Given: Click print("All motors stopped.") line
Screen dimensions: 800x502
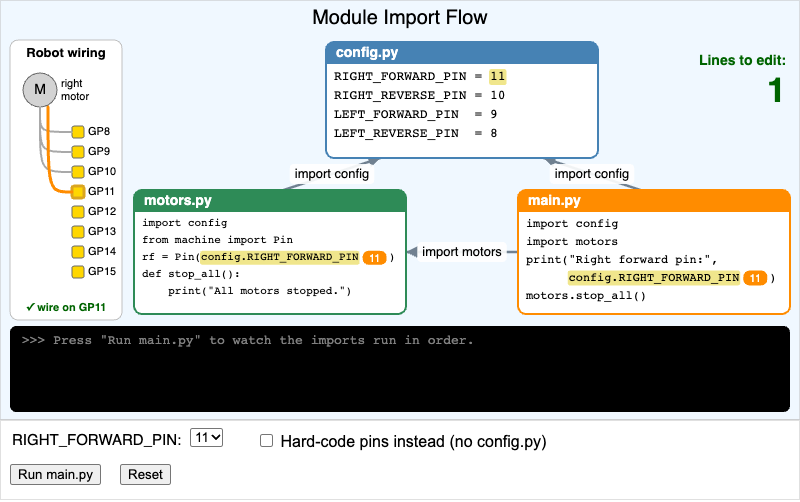Looking at the screenshot, I should pyautogui.click(x=260, y=291).
